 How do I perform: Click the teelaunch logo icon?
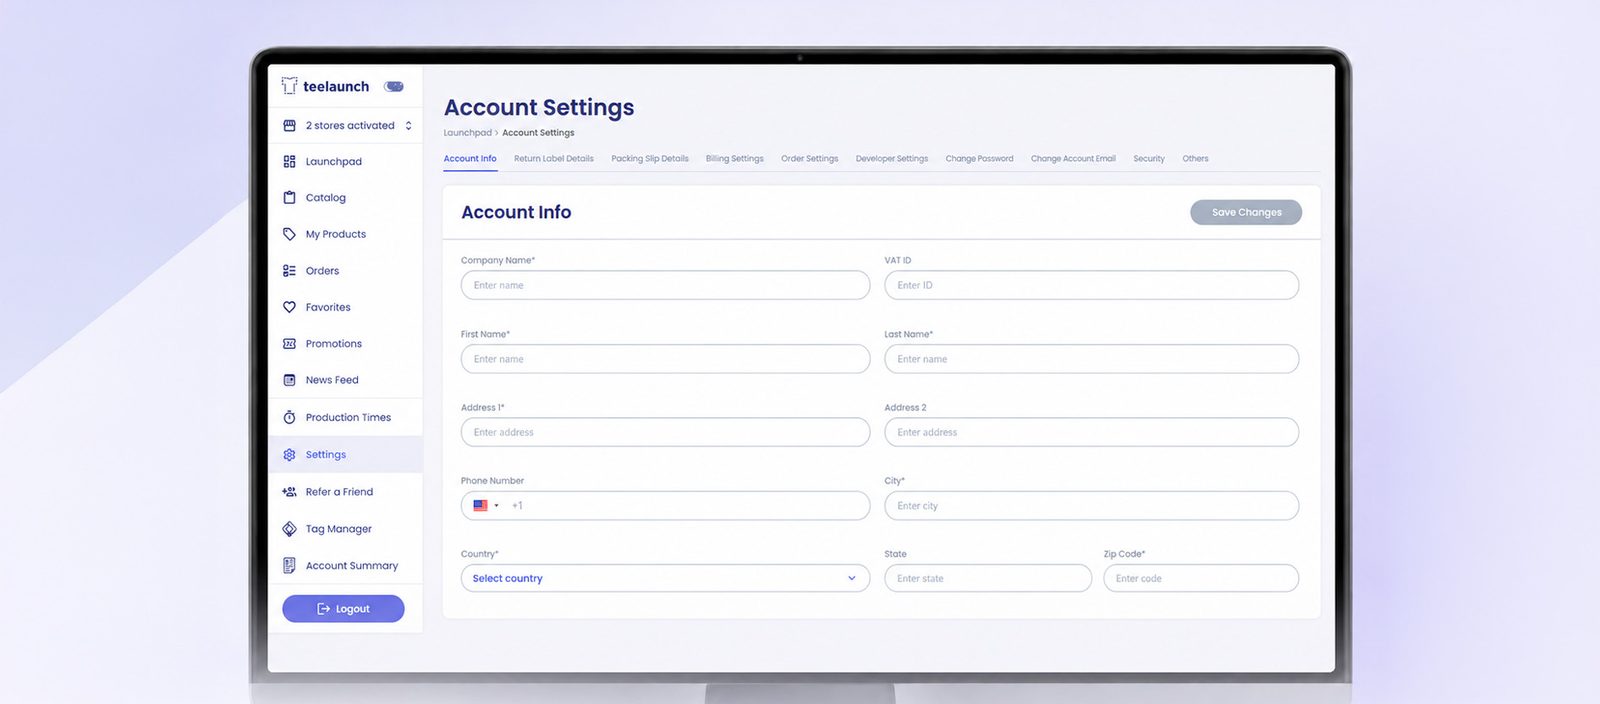coord(289,86)
